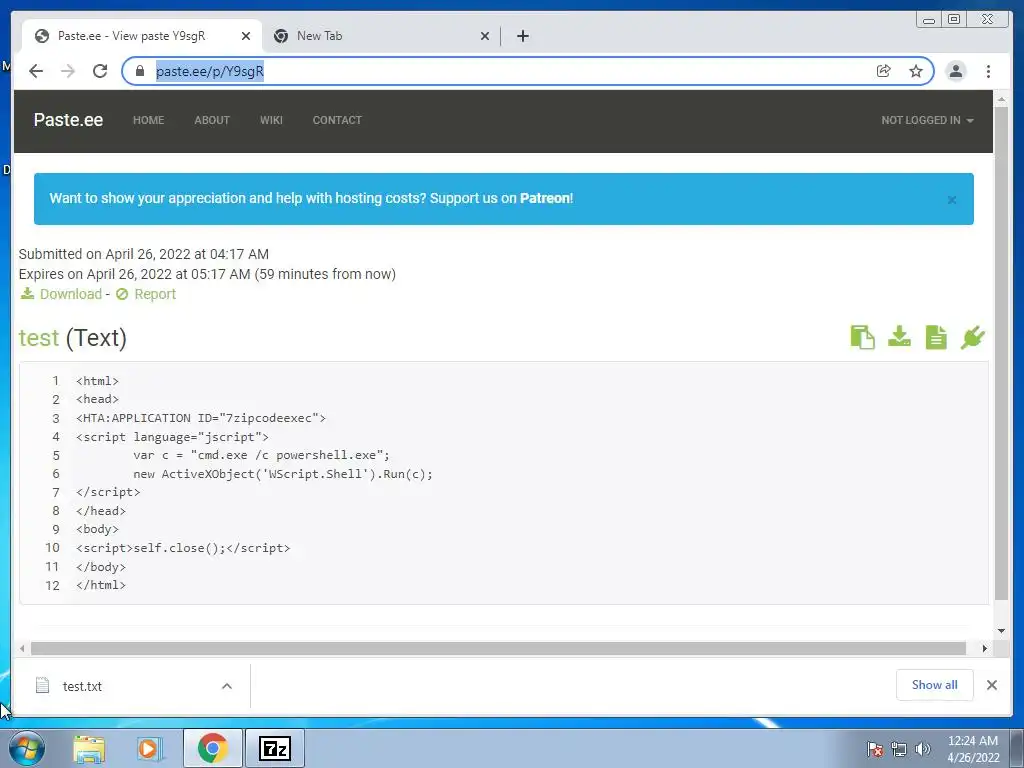Click the Paste.ee logo
Screen dimensions: 1024x768
click(68, 120)
